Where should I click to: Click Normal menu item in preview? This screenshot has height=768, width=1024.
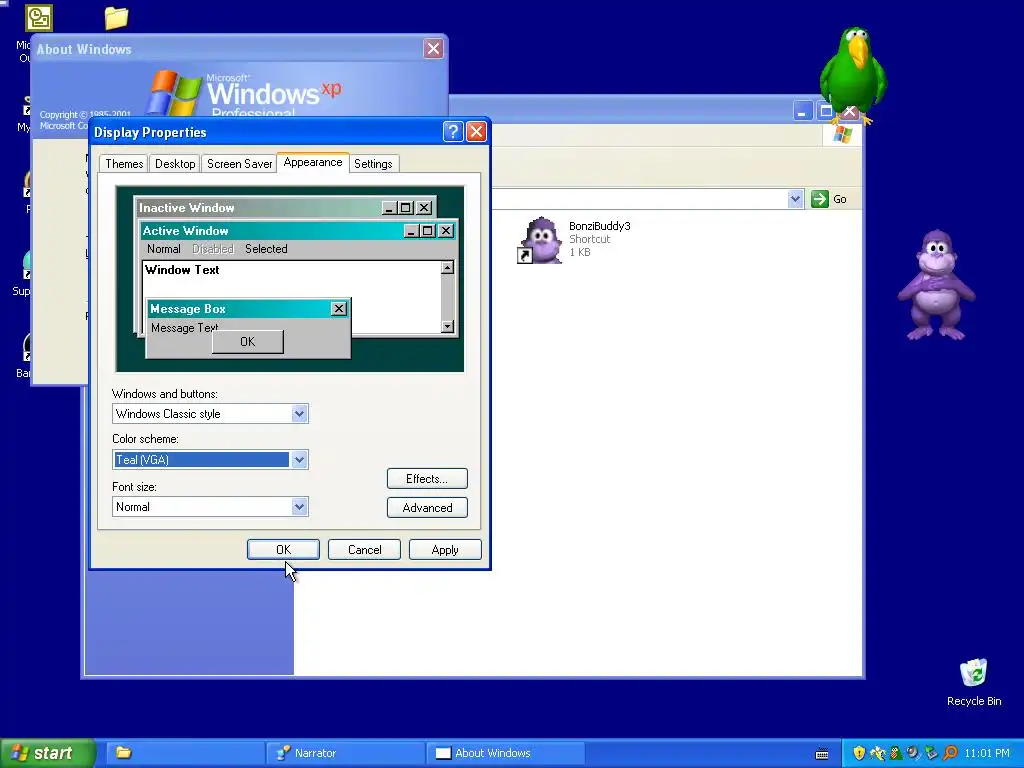coord(163,249)
